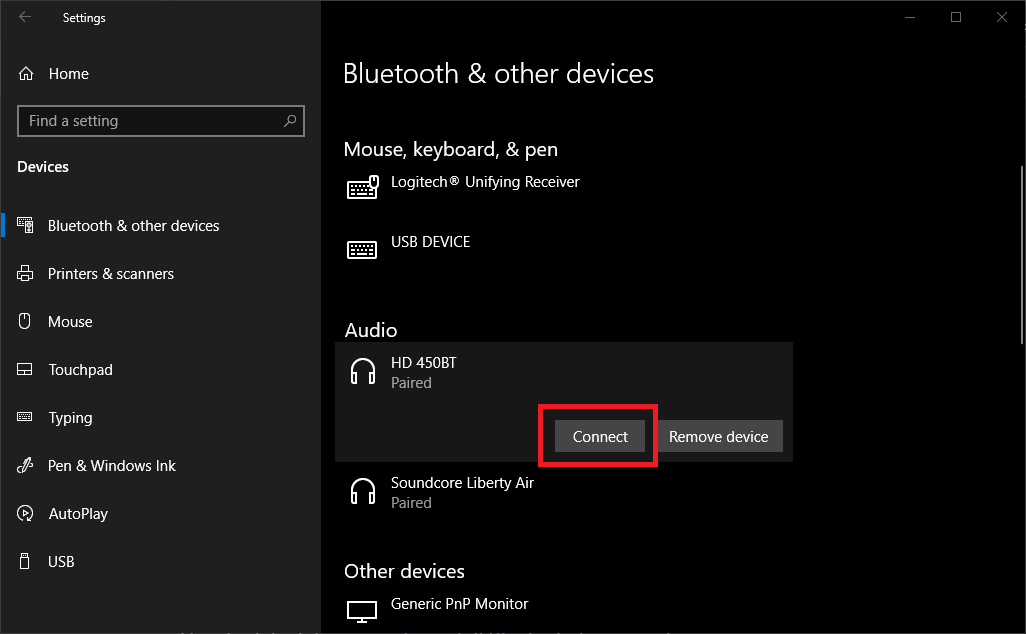Image resolution: width=1026 pixels, height=634 pixels.
Task: Minimize the Settings window
Action: coord(910,17)
